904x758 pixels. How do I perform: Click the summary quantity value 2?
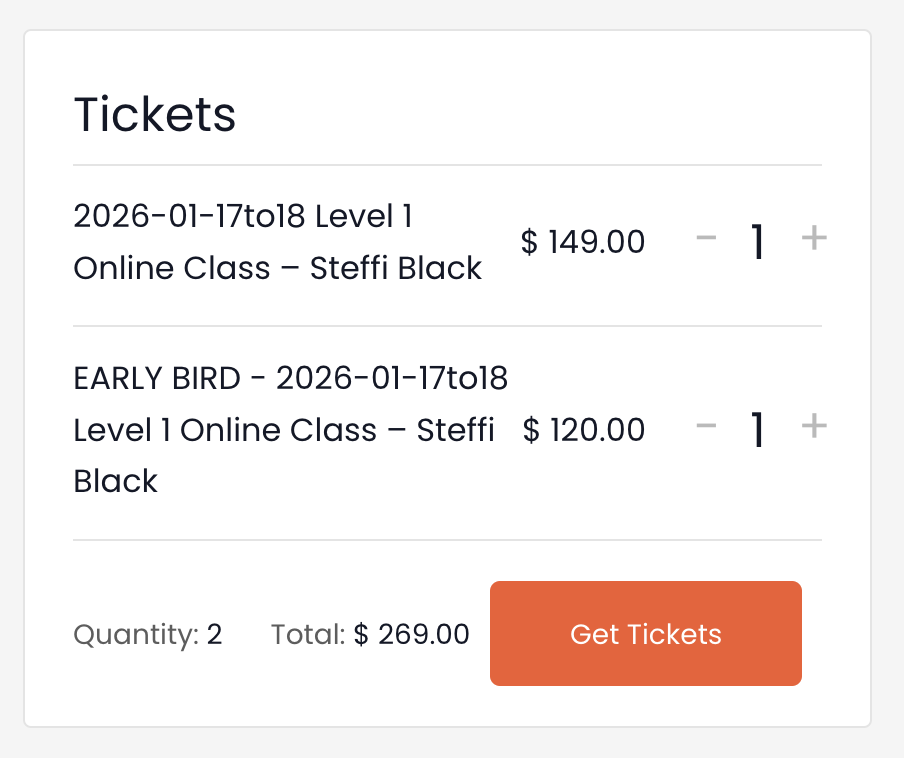(215, 635)
